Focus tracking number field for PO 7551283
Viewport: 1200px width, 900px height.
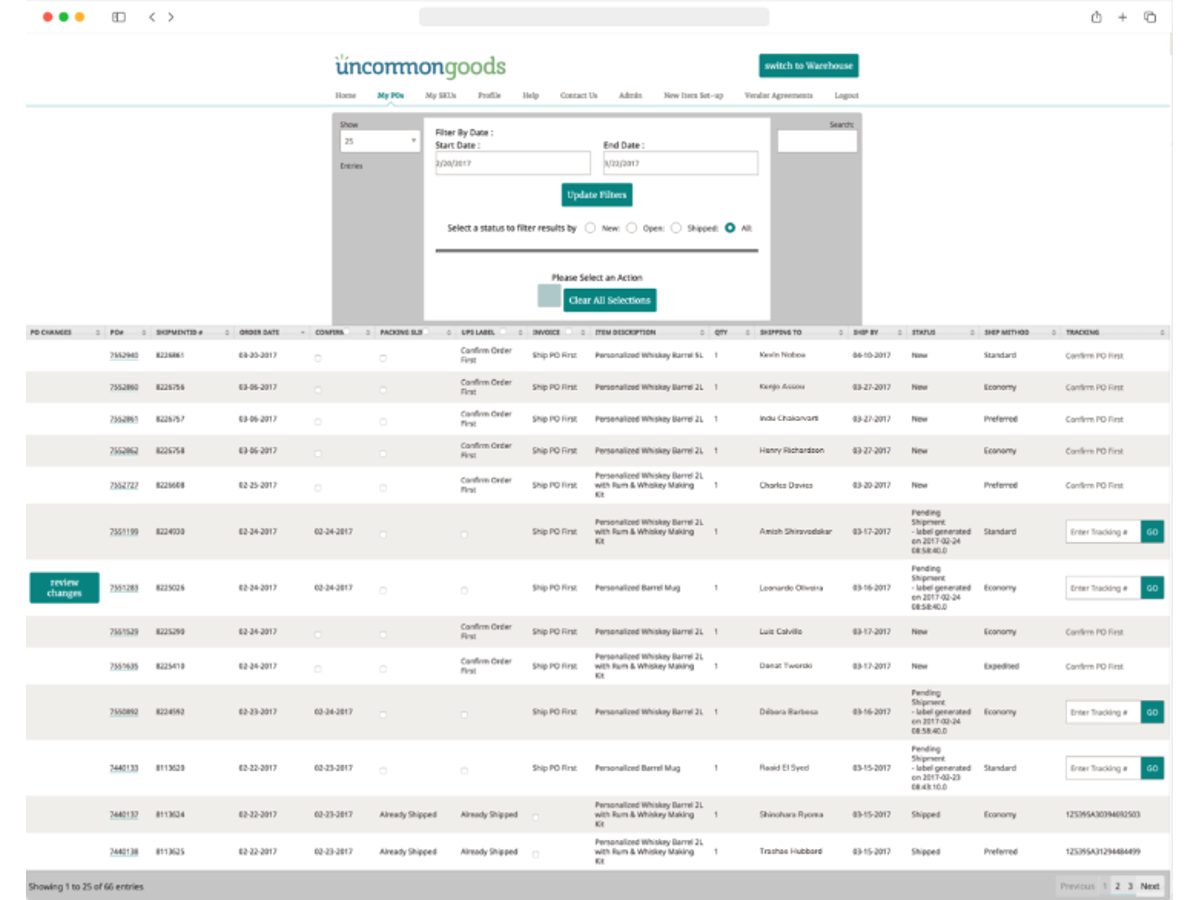pos(1103,588)
